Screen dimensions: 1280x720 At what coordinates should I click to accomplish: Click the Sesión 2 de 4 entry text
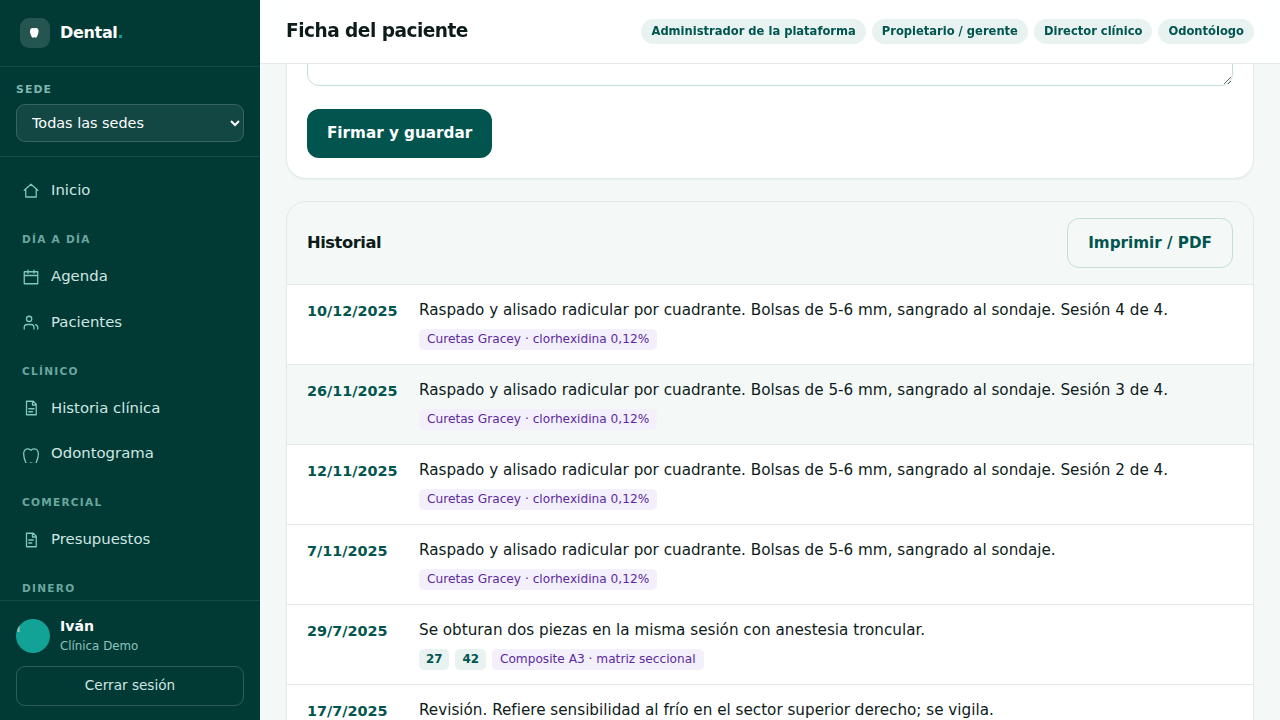pos(793,470)
